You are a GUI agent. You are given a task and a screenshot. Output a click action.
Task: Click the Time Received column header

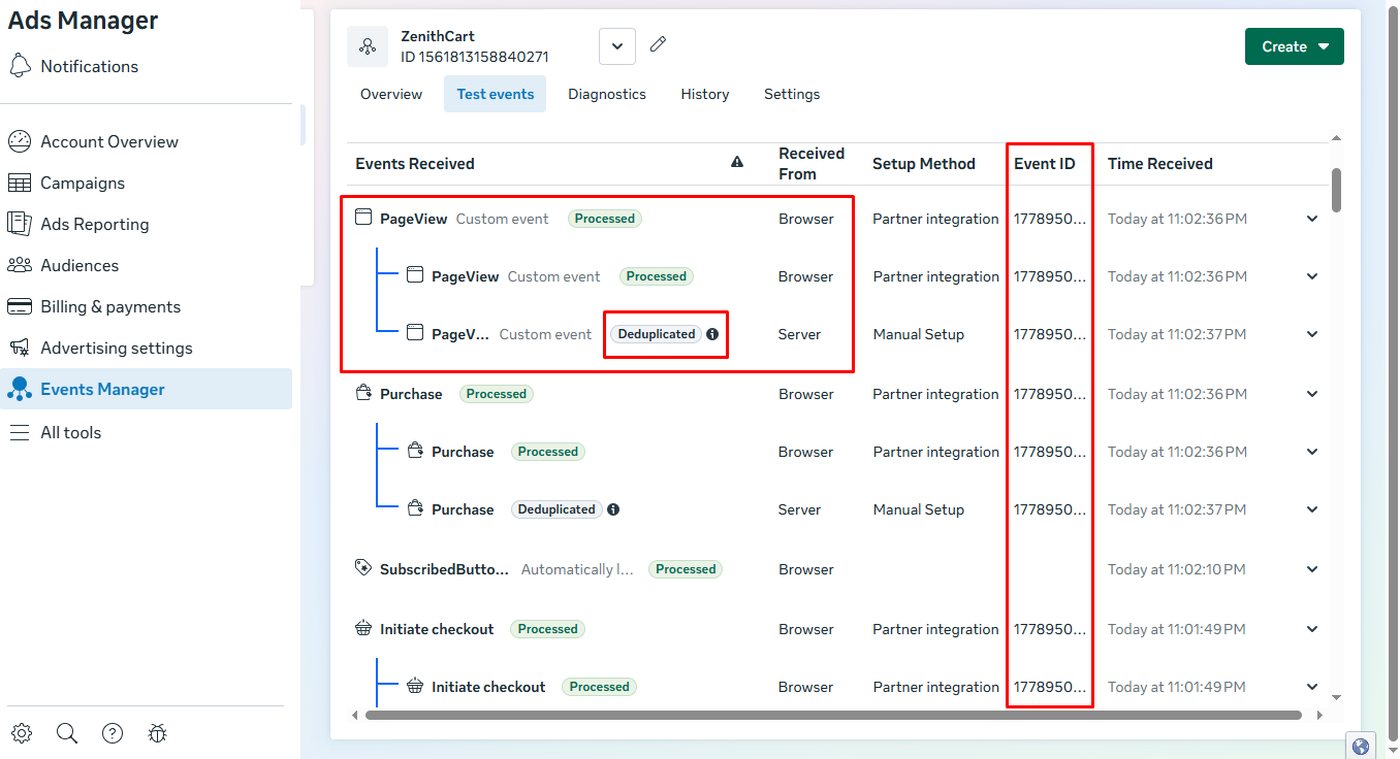(x=1160, y=163)
